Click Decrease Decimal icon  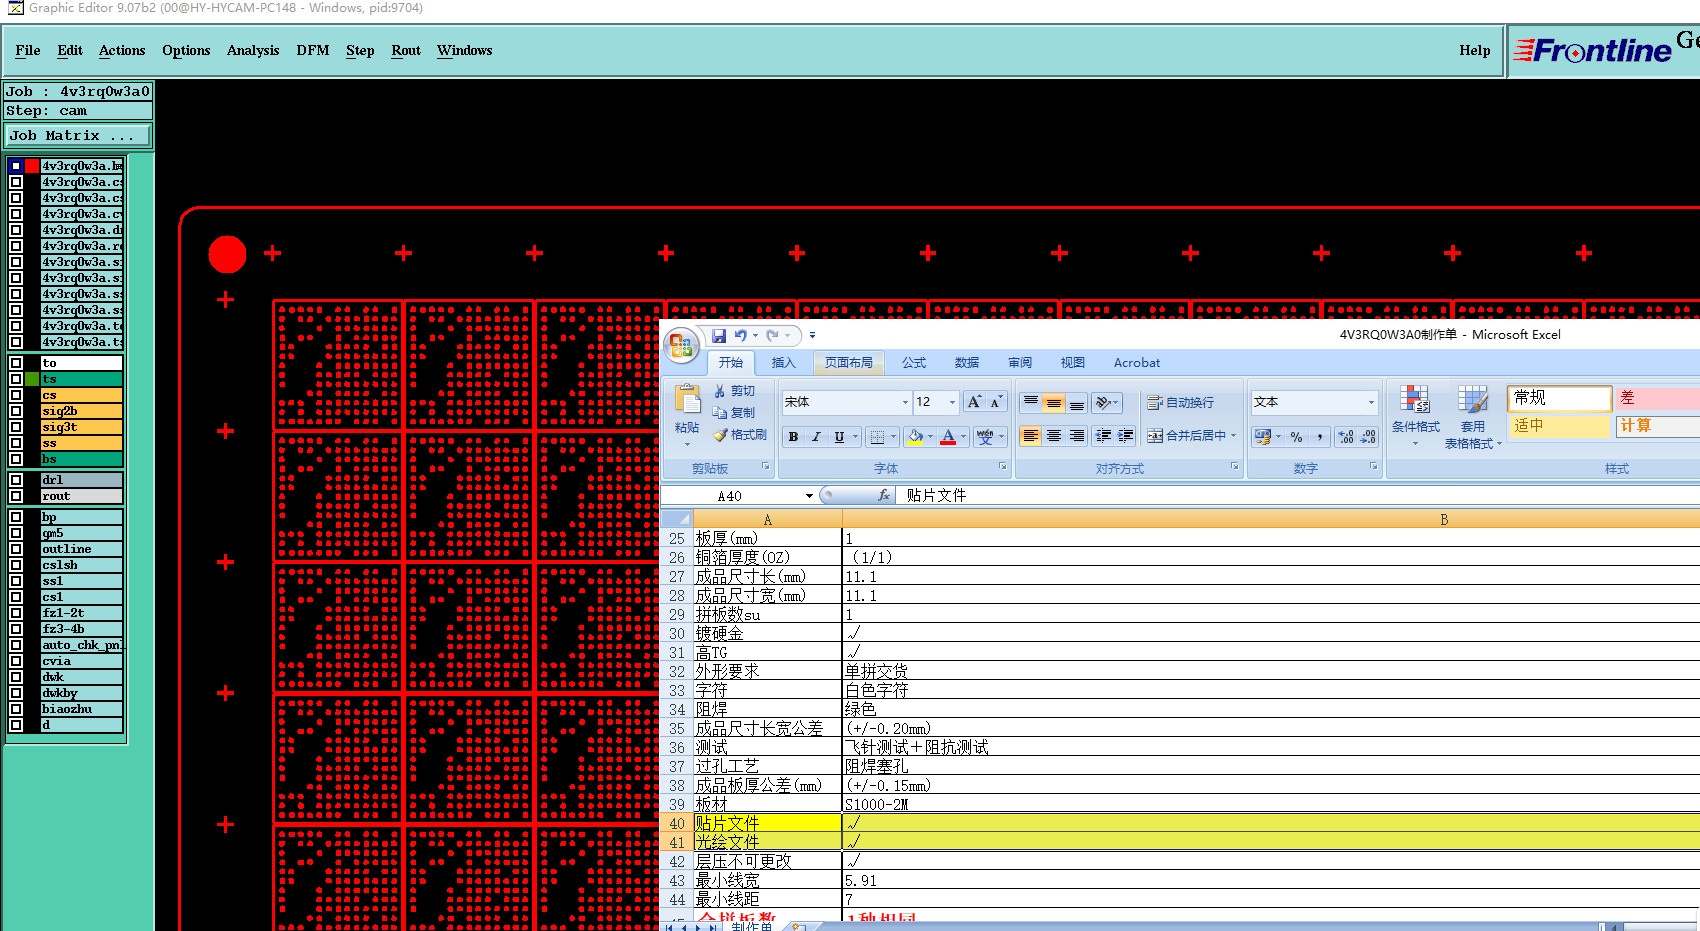coord(1369,437)
